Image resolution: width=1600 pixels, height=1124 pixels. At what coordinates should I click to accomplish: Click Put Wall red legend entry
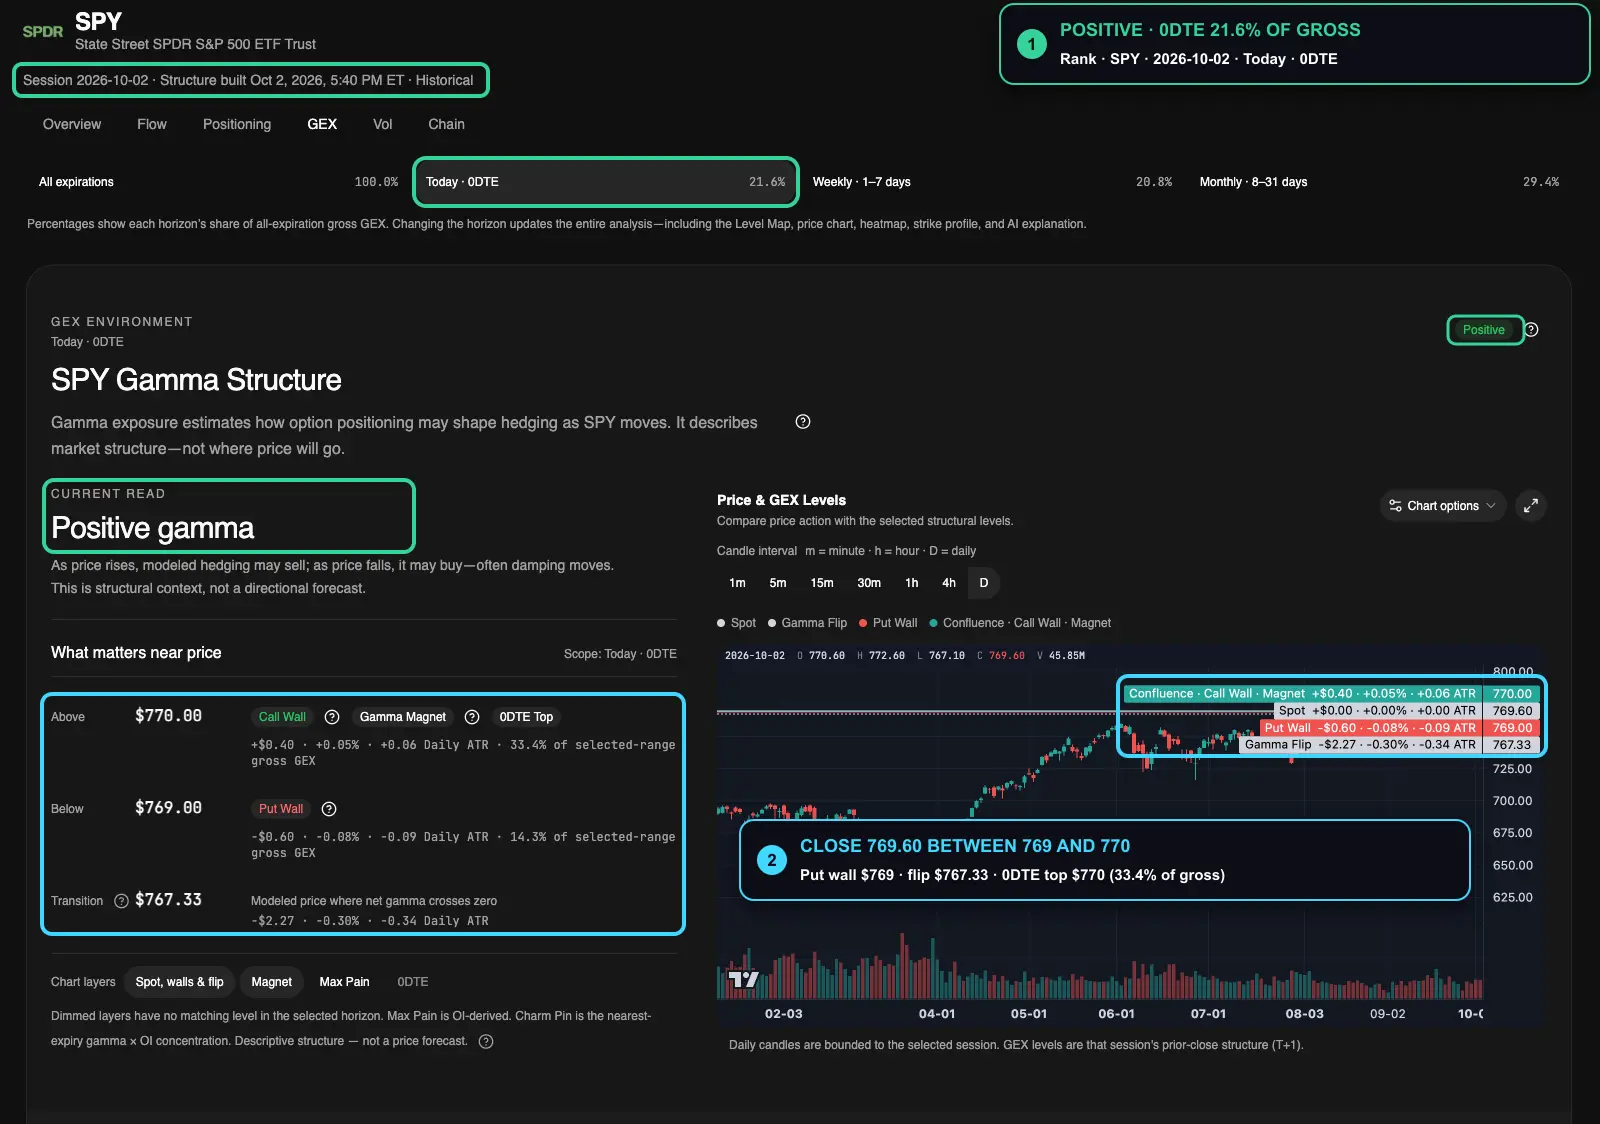coord(888,623)
